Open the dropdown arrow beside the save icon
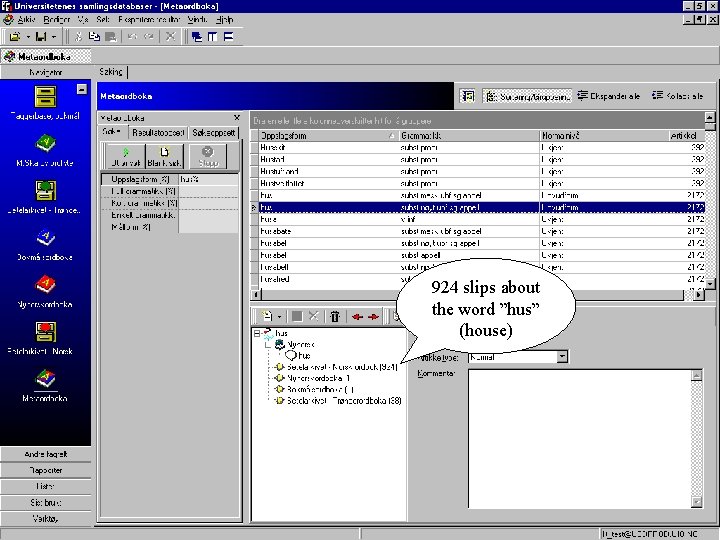Viewport: 720px width, 540px height. (x=54, y=36)
